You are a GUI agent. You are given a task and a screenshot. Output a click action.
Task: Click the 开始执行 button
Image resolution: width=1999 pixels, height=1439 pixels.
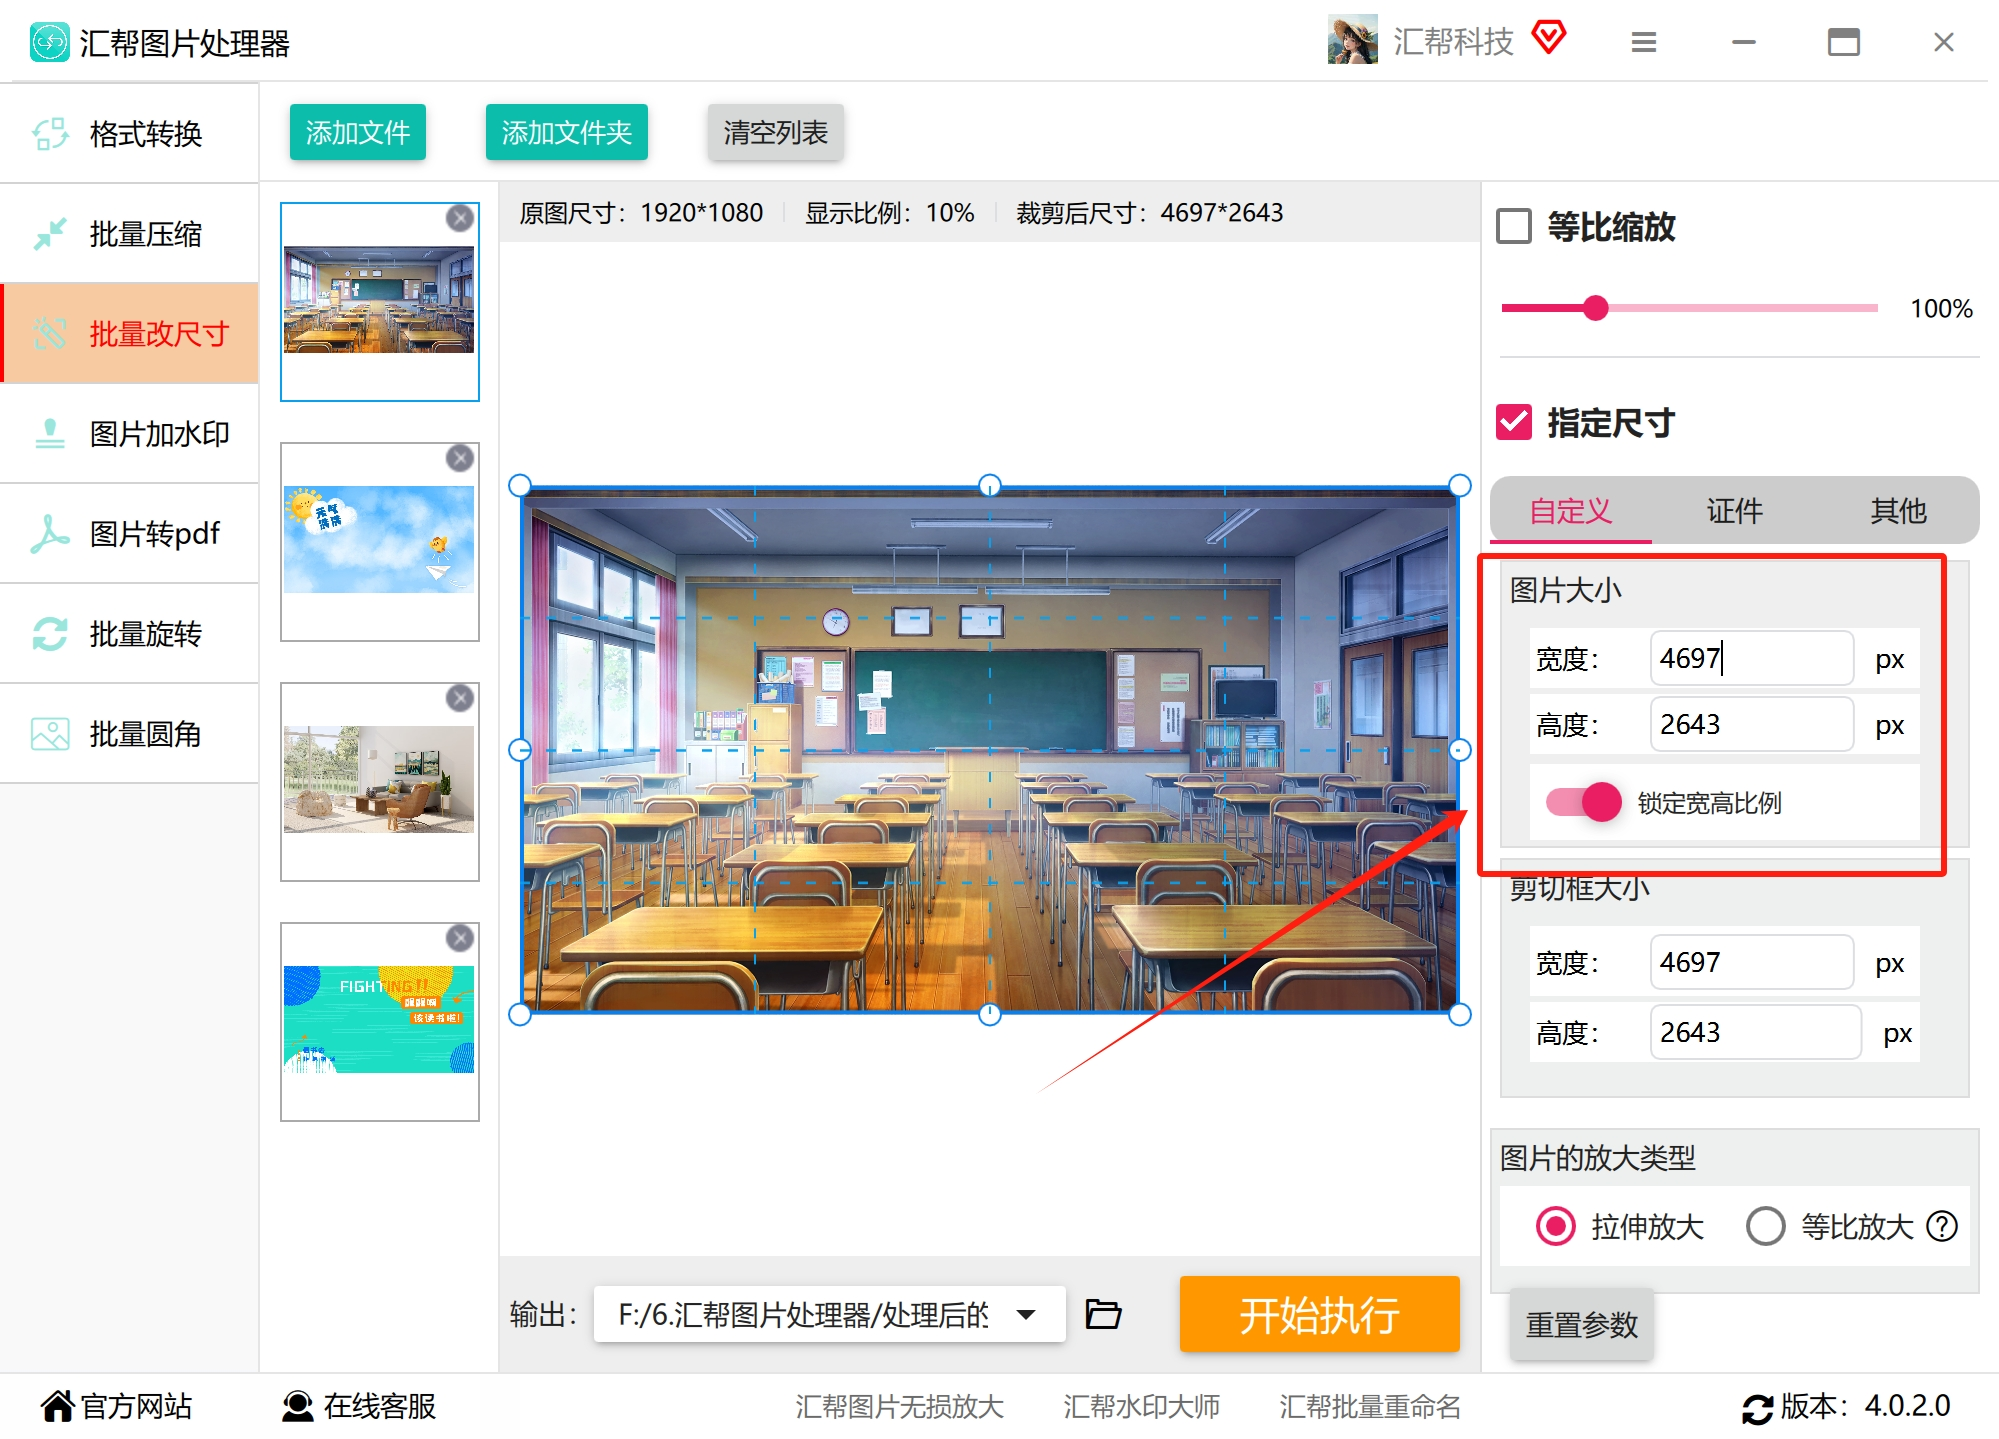(x=1319, y=1314)
